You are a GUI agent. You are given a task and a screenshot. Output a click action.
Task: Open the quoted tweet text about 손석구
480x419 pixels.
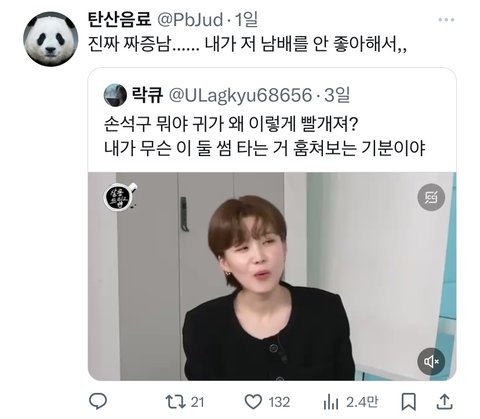[x=265, y=137]
